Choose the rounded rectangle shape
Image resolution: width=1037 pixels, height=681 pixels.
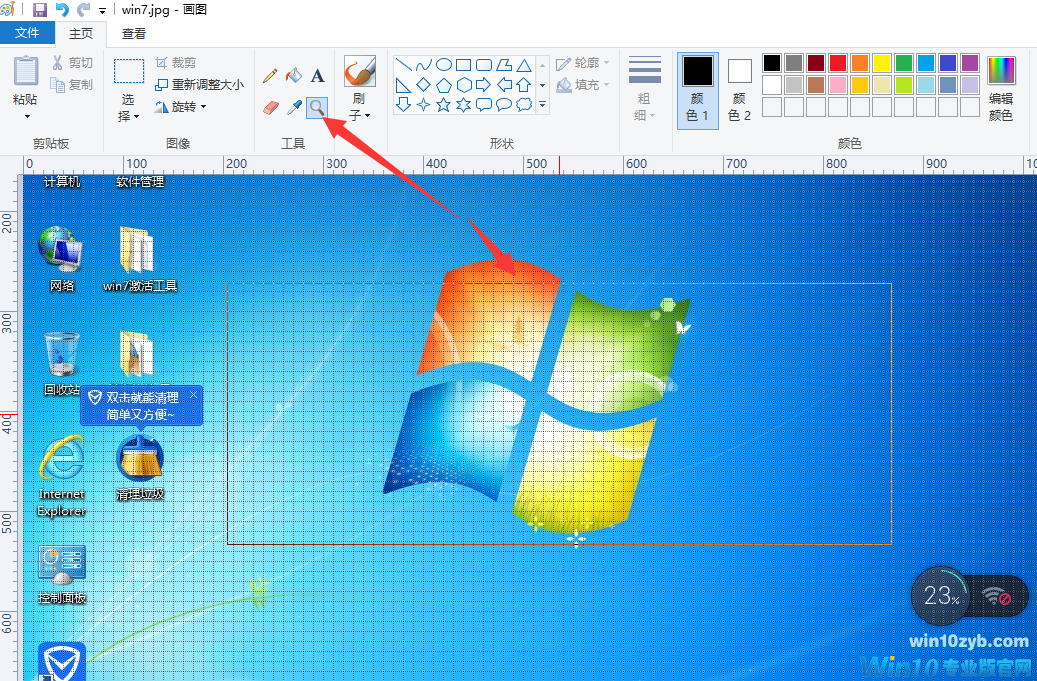point(484,65)
